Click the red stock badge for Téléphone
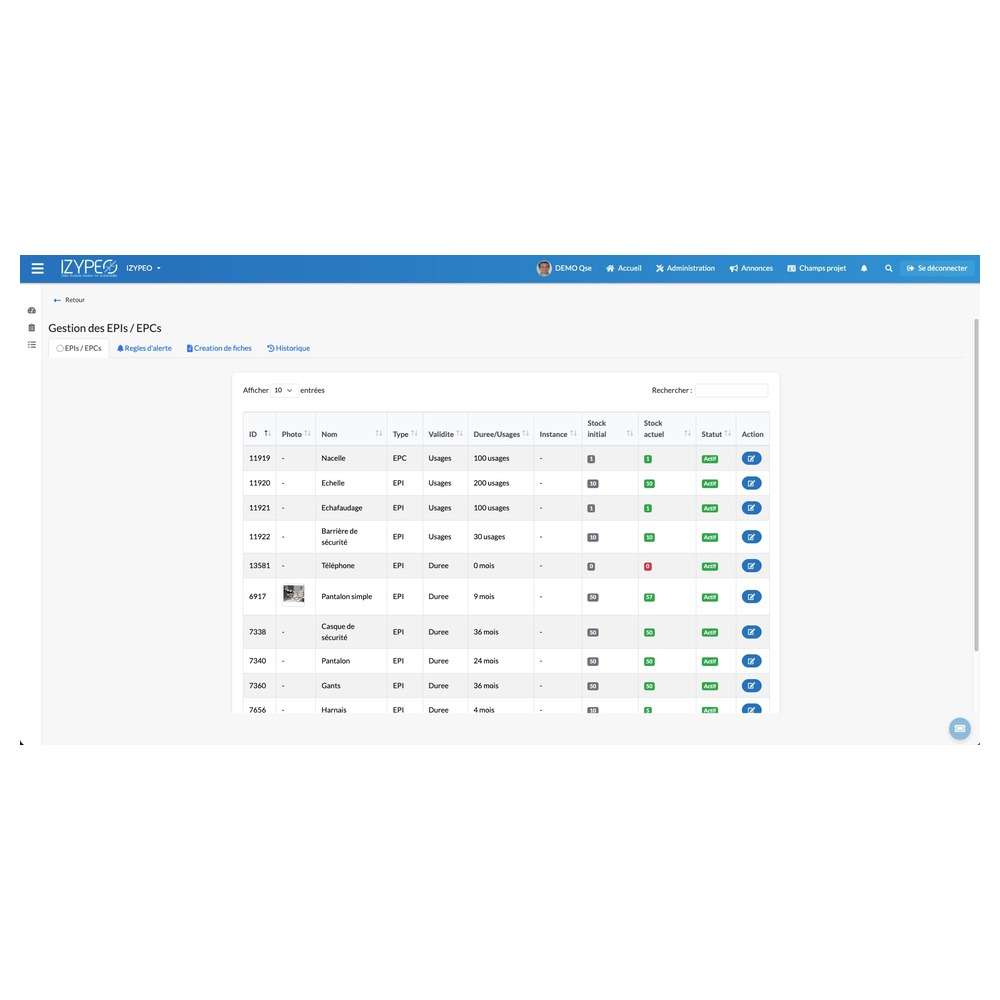 [x=648, y=566]
